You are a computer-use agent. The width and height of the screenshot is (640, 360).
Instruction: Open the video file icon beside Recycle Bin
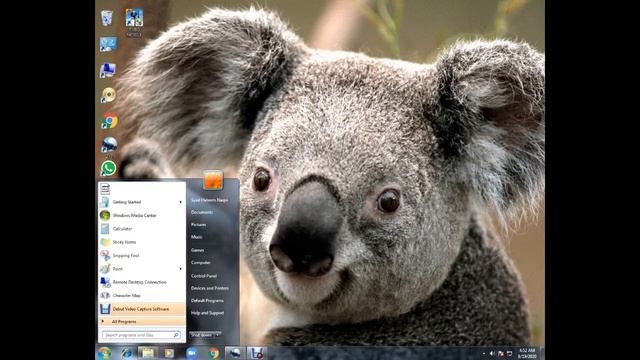134,18
